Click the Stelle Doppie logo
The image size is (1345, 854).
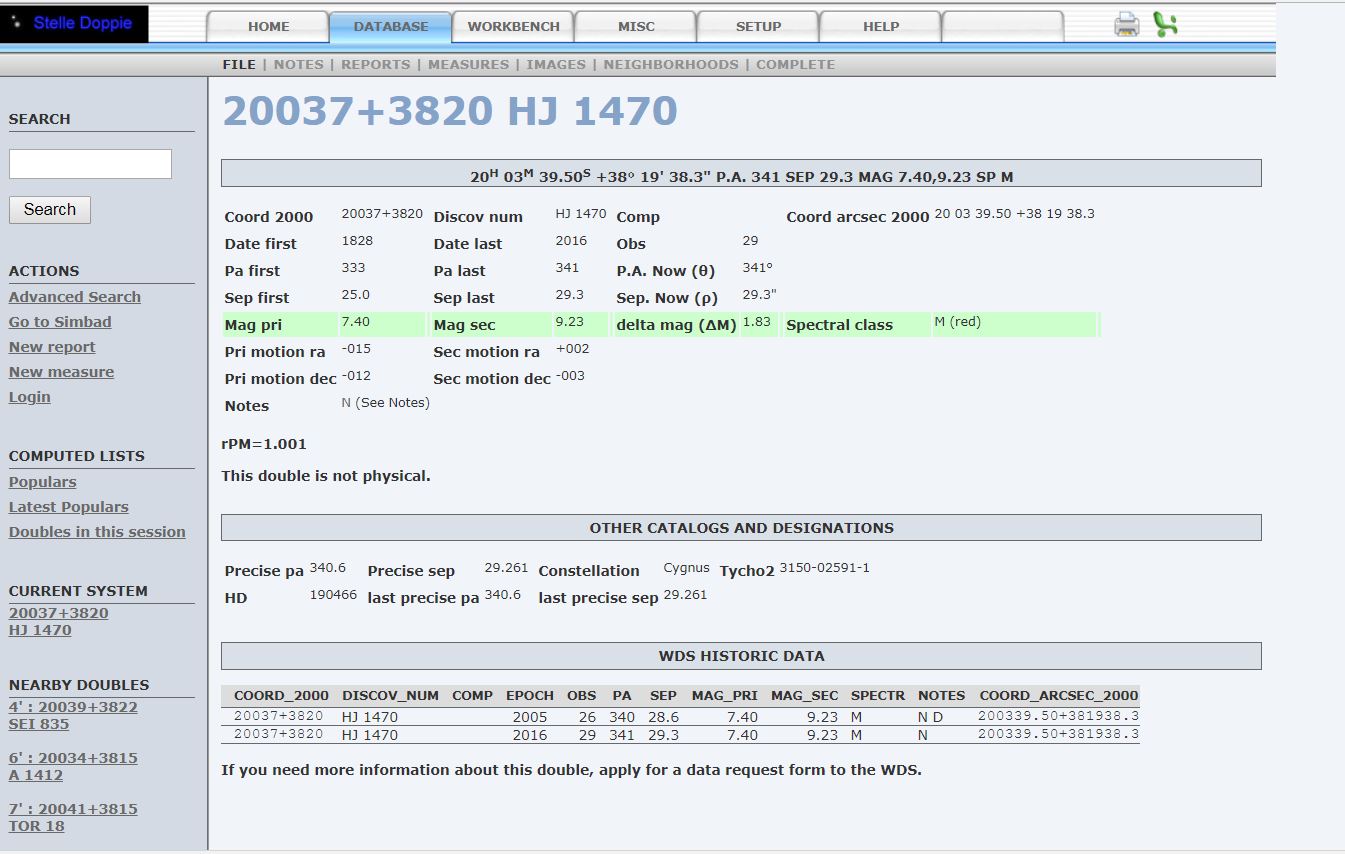(x=75, y=23)
